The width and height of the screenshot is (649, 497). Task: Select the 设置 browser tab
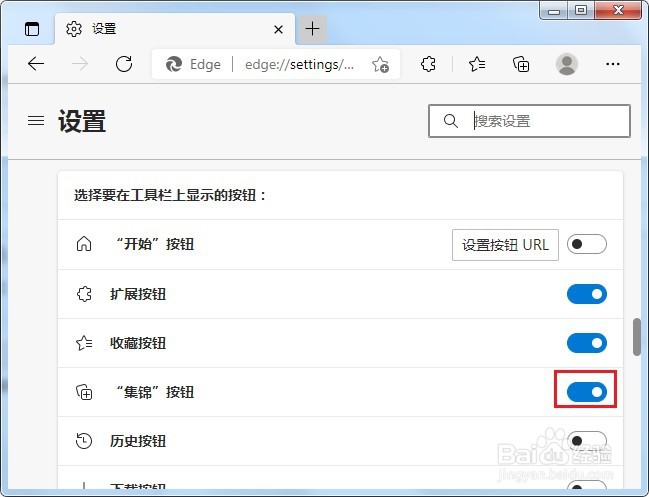[x=175, y=29]
